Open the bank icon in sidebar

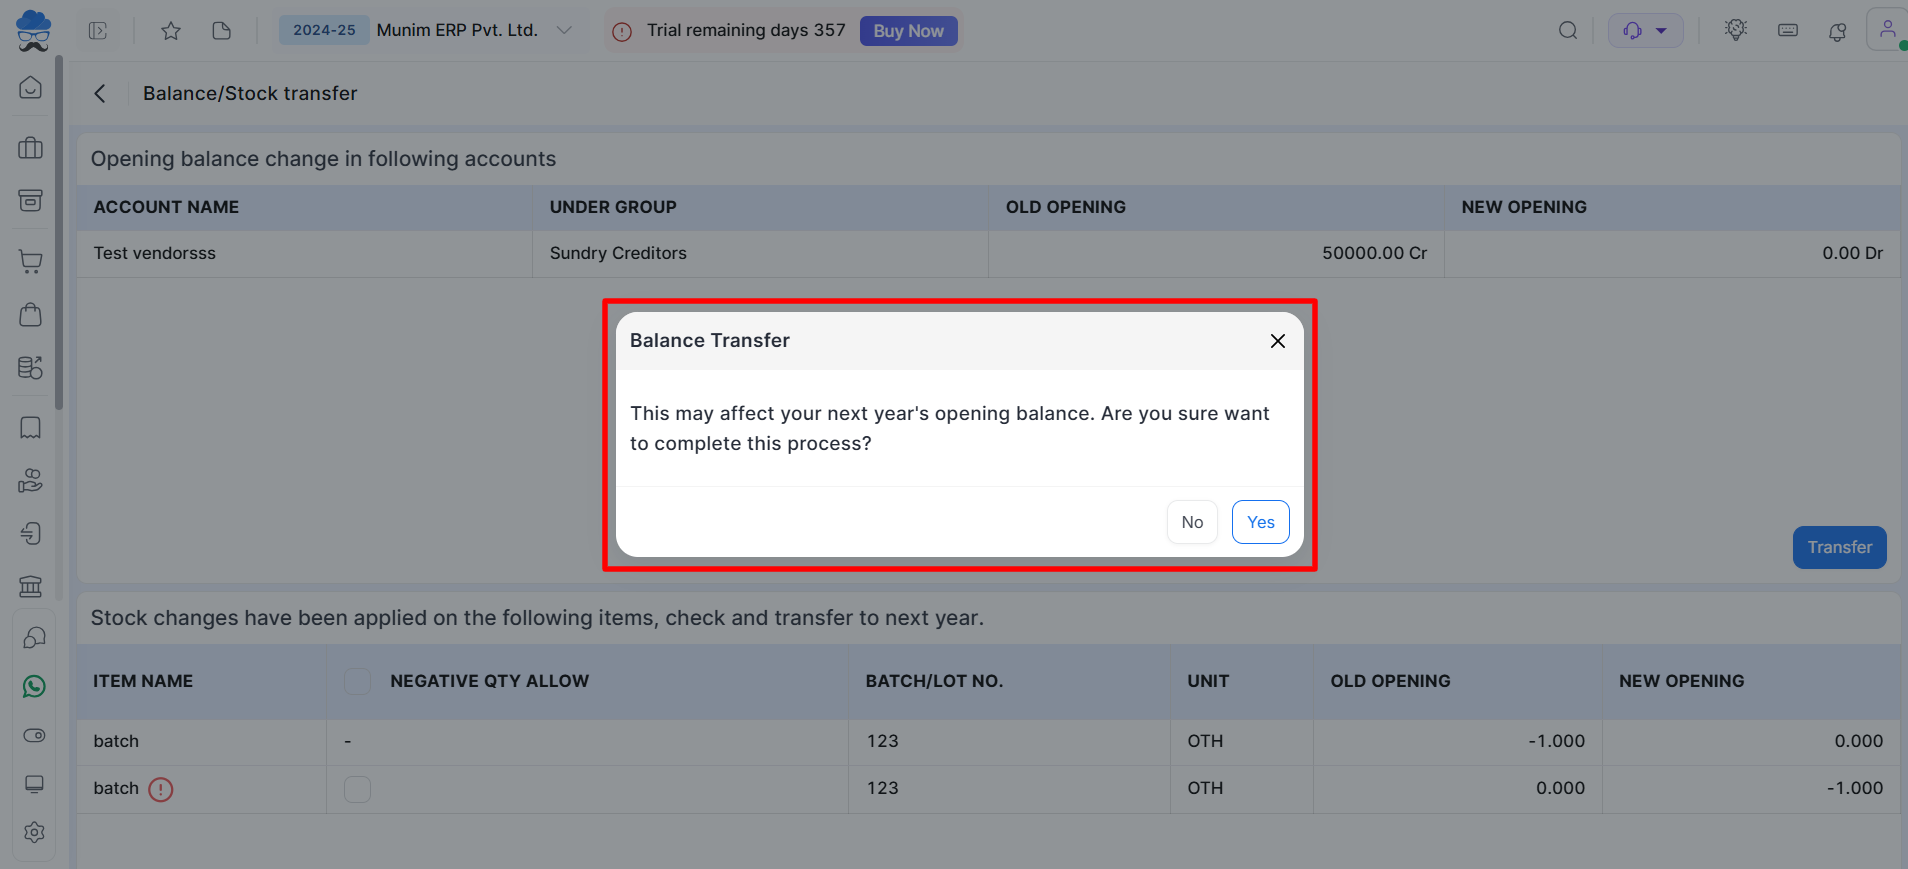[31, 585]
